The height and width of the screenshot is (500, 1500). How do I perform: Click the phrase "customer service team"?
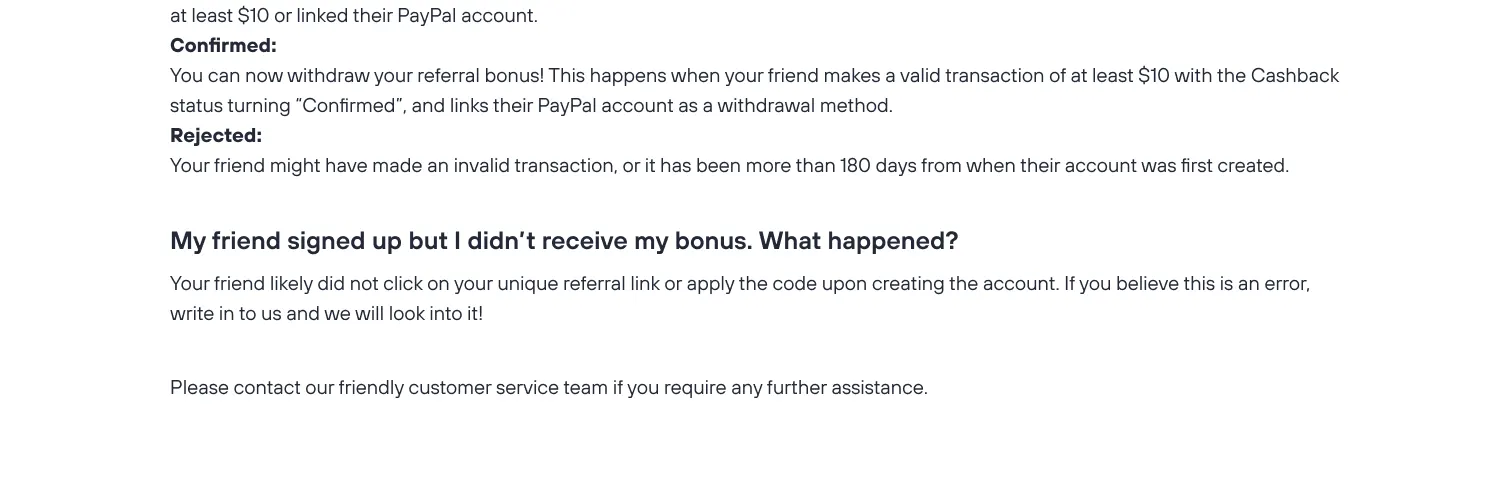click(507, 388)
